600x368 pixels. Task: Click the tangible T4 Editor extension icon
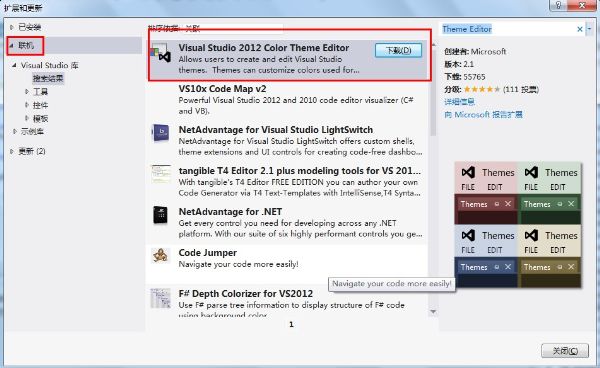pos(161,174)
